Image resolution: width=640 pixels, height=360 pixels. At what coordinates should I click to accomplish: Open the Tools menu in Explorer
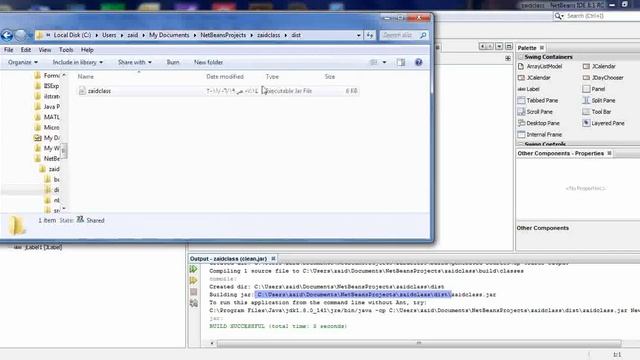click(x=66, y=50)
